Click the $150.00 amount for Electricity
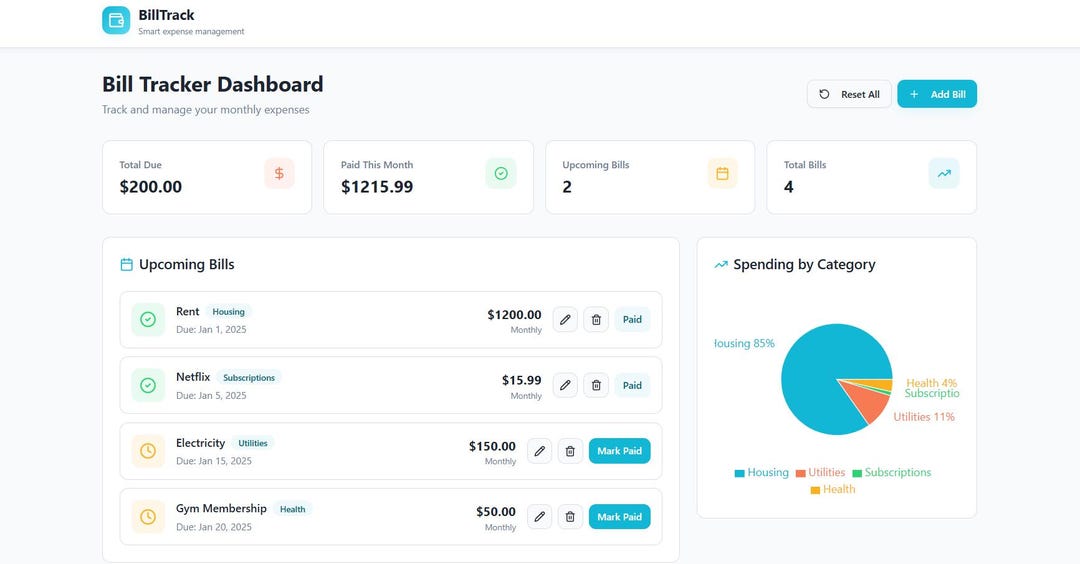 point(492,446)
